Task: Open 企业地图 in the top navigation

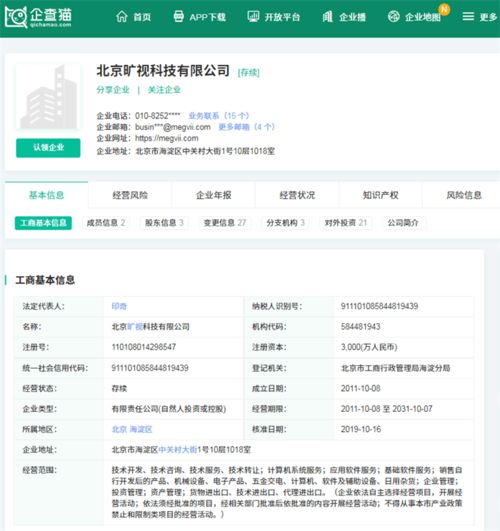Action: point(422,17)
